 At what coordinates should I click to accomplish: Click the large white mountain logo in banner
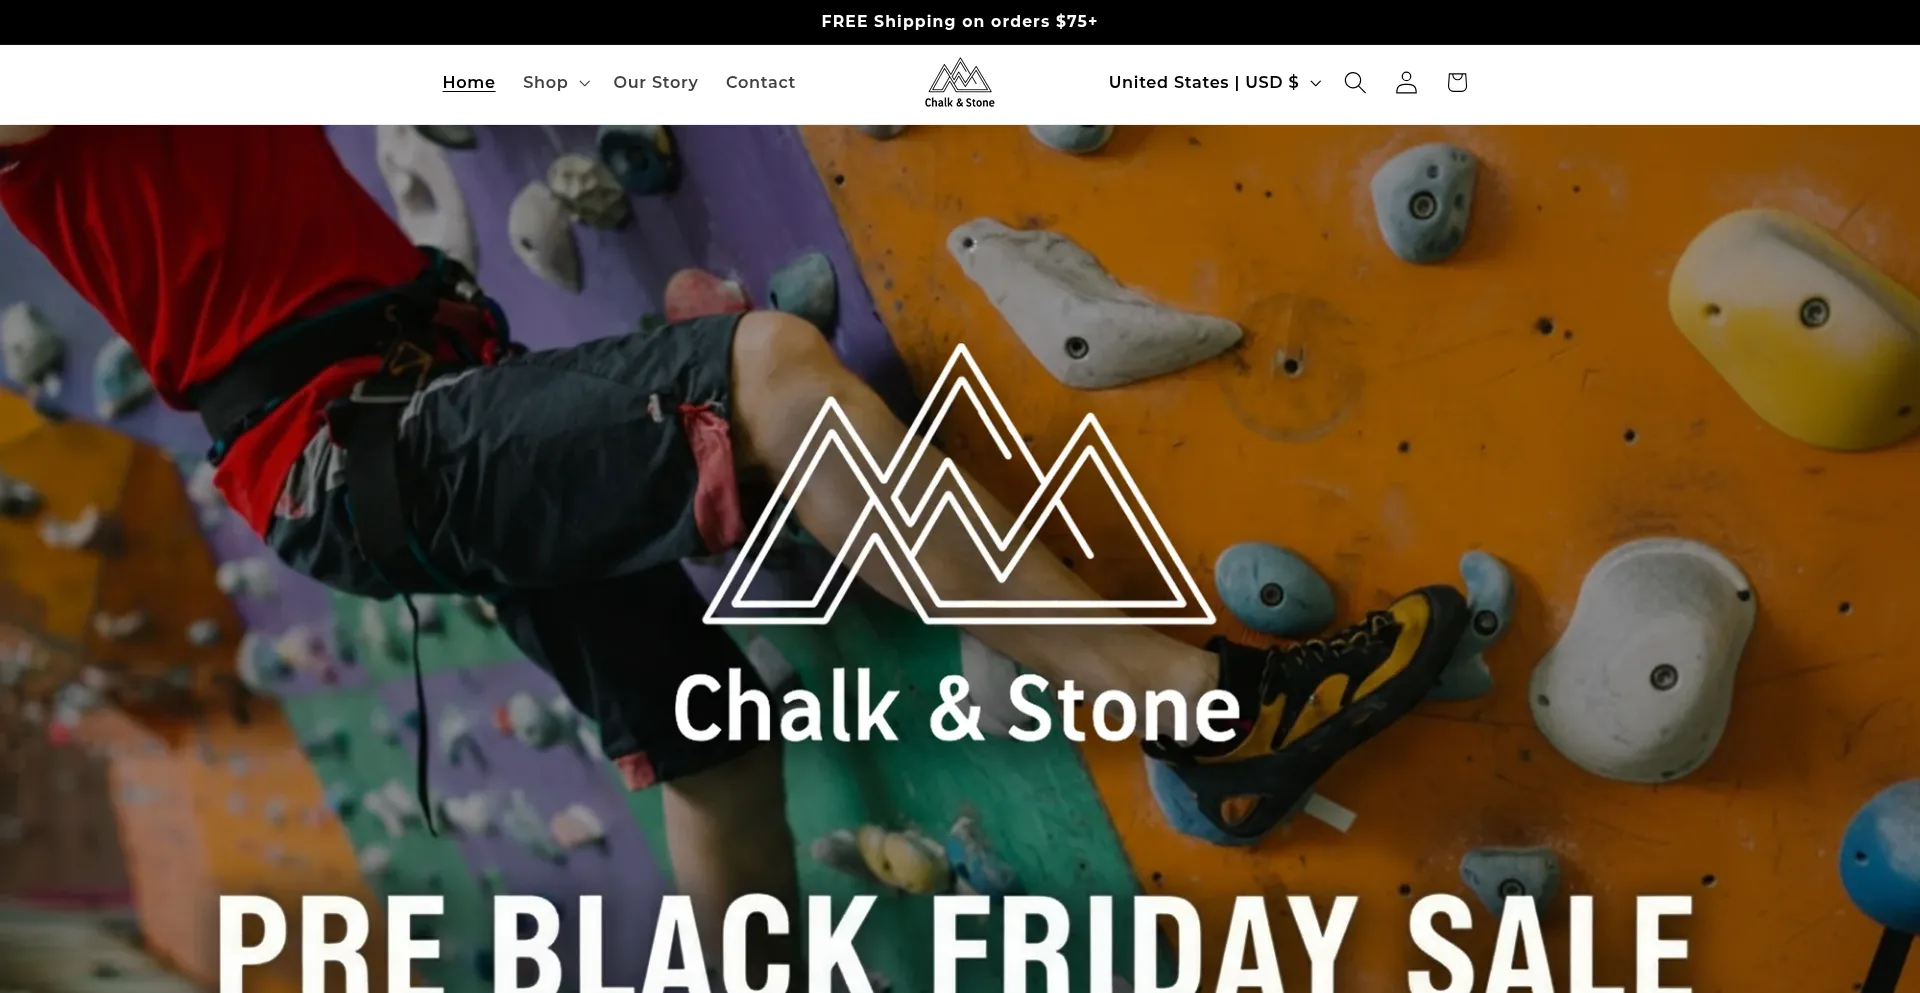point(960,484)
